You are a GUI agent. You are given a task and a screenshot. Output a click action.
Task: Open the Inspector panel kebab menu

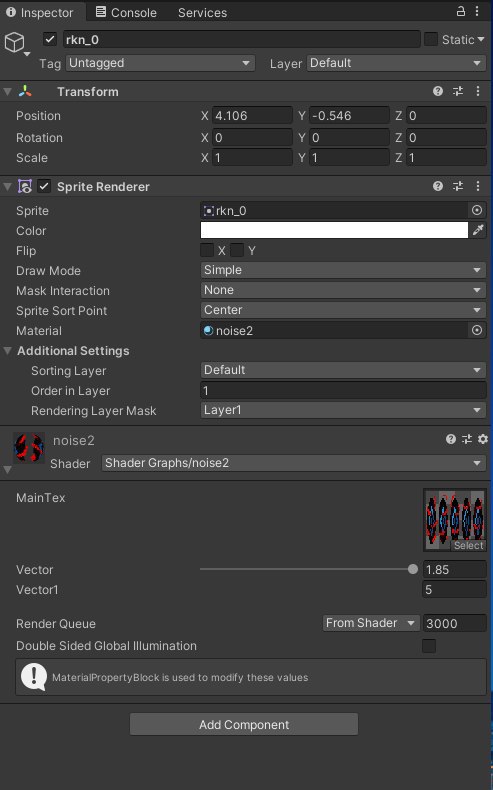click(x=476, y=11)
